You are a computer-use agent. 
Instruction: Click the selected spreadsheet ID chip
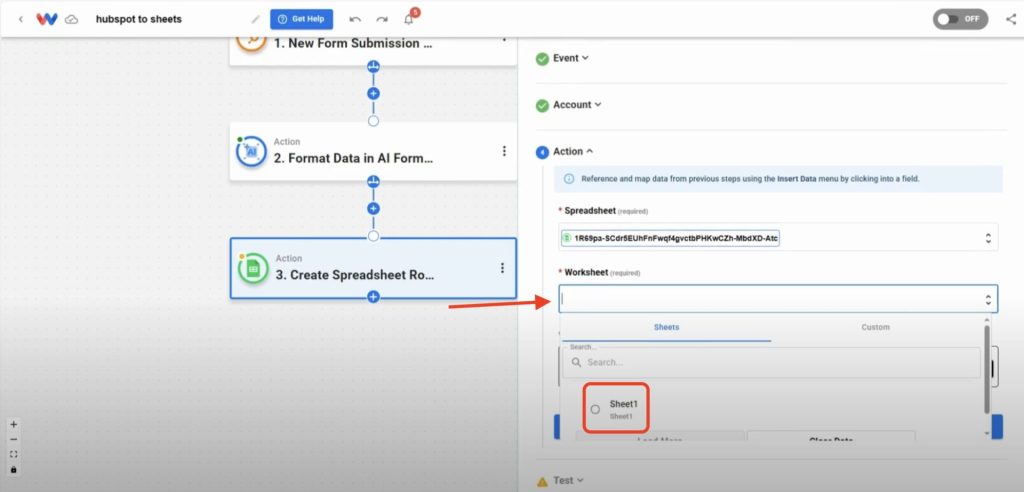tap(671, 239)
